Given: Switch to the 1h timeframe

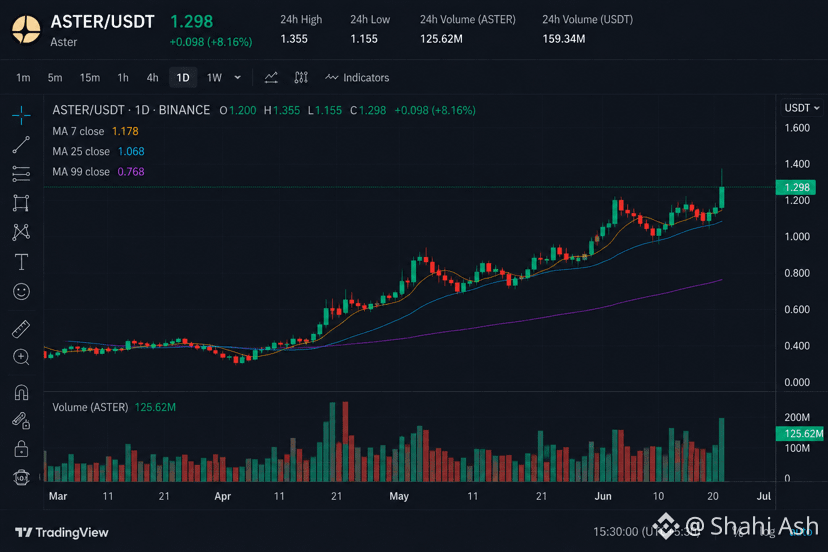Looking at the screenshot, I should (123, 78).
